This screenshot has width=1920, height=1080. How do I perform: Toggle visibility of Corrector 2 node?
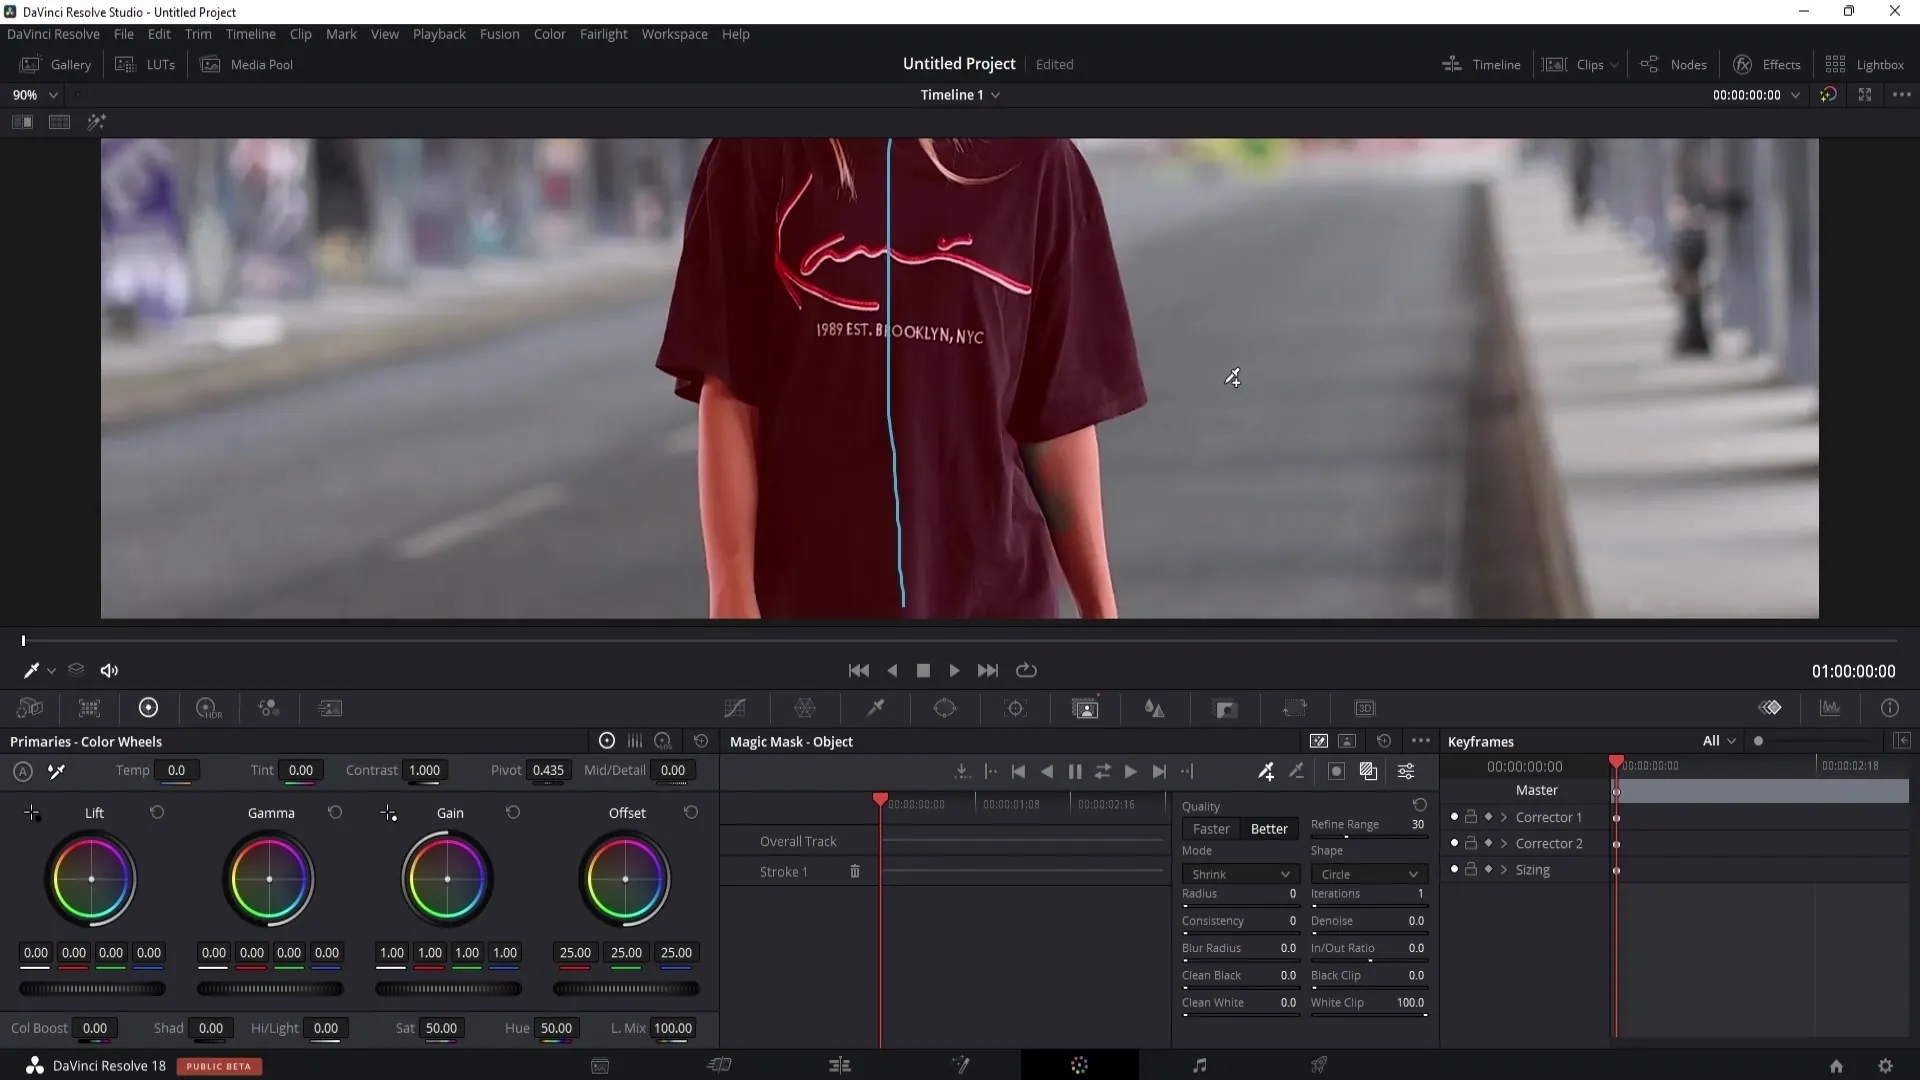click(1453, 843)
